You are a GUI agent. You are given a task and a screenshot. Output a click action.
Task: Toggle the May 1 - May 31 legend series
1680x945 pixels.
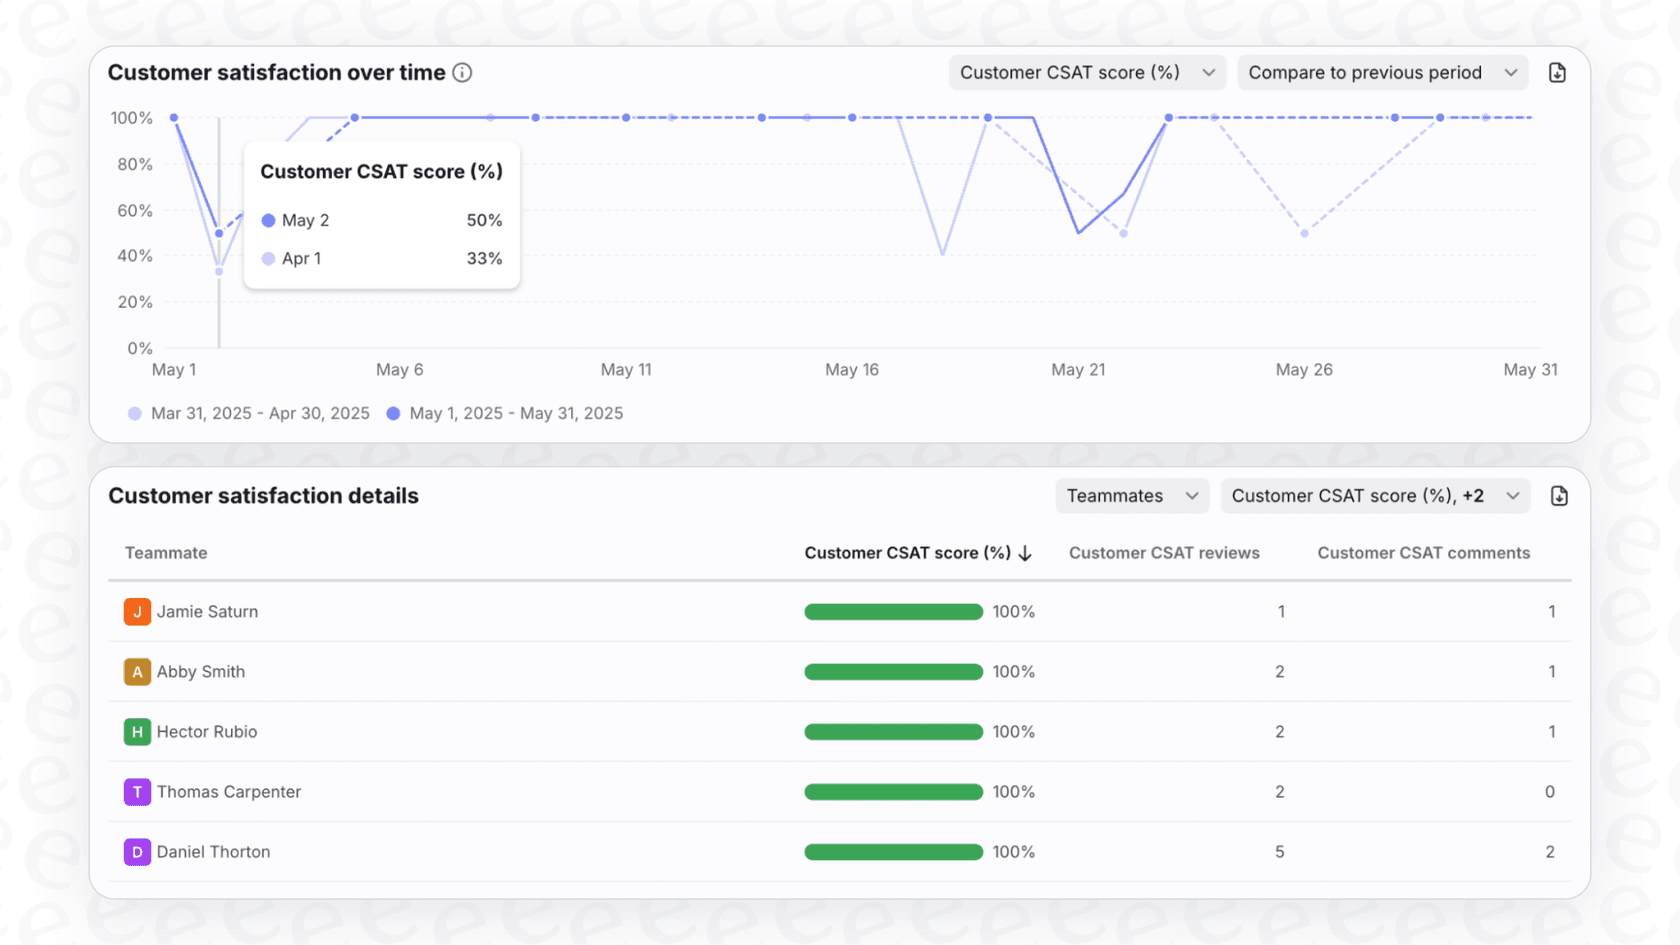(x=505, y=412)
